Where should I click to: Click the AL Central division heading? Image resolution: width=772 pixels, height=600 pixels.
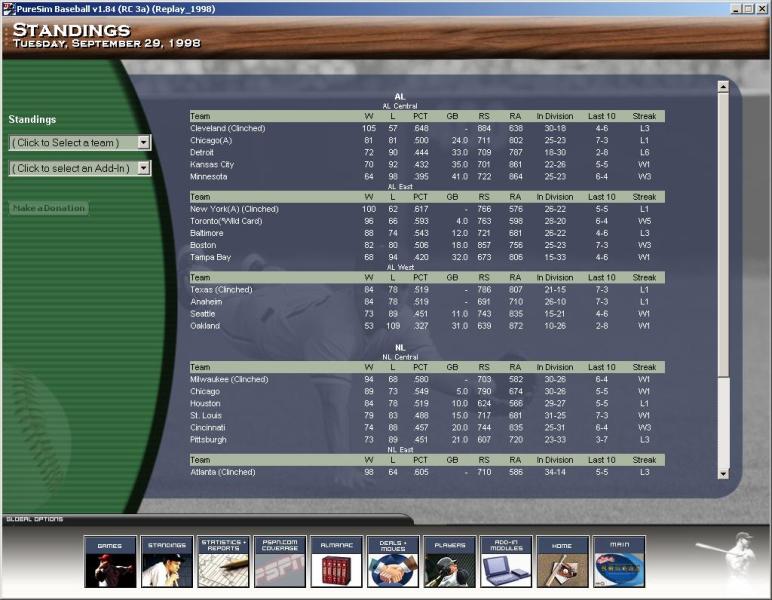(400, 106)
